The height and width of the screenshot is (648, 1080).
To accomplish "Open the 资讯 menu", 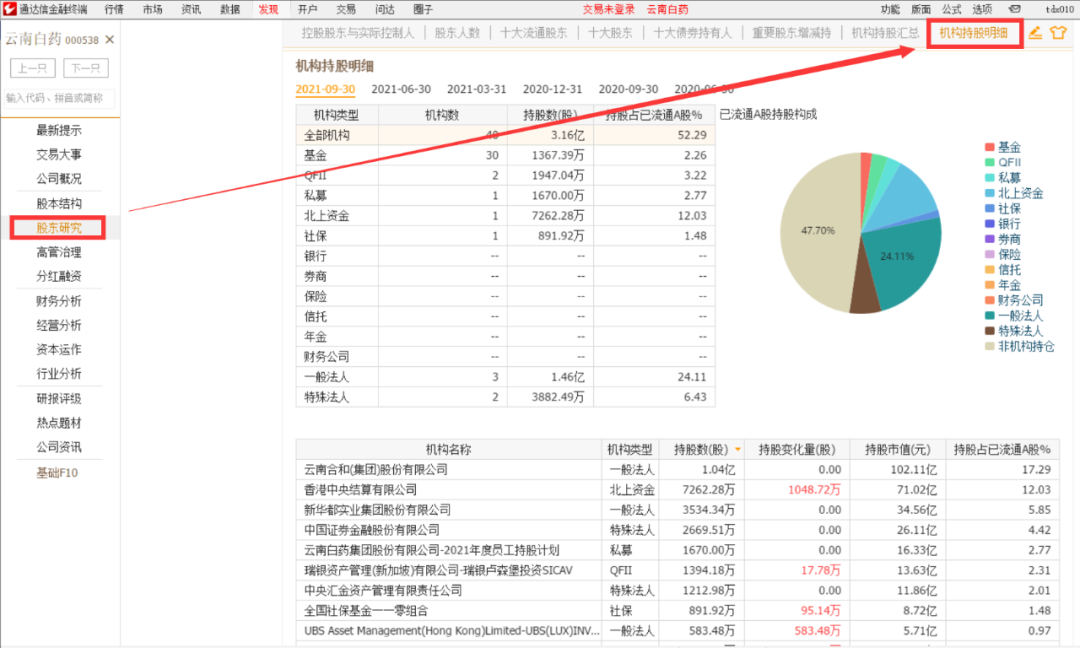I will 191,10.
